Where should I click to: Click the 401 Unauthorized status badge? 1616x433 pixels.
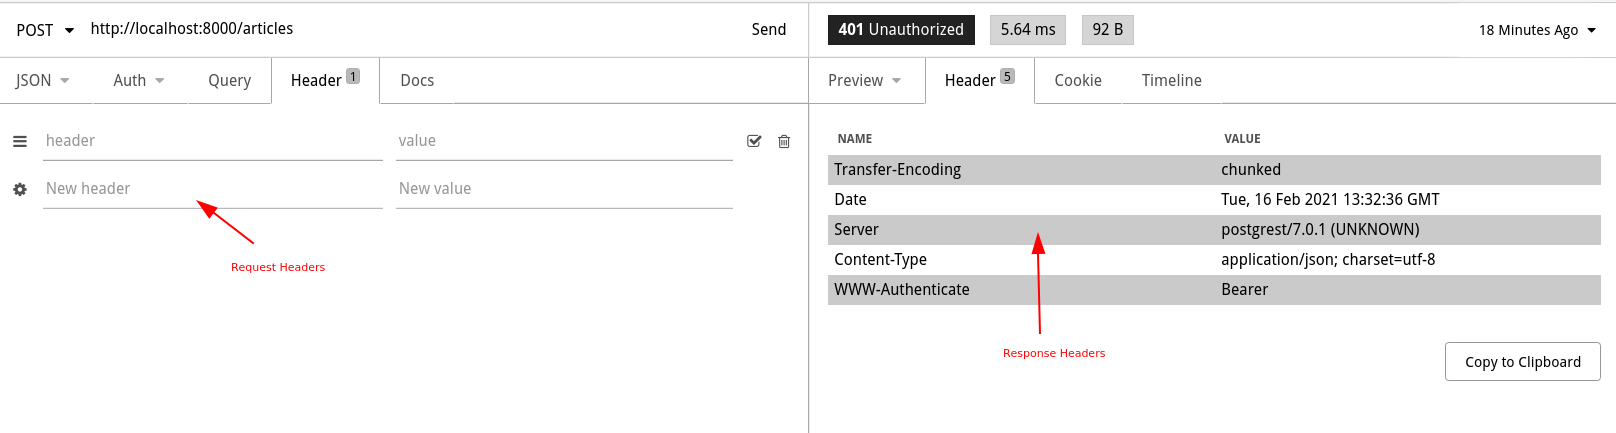click(900, 30)
